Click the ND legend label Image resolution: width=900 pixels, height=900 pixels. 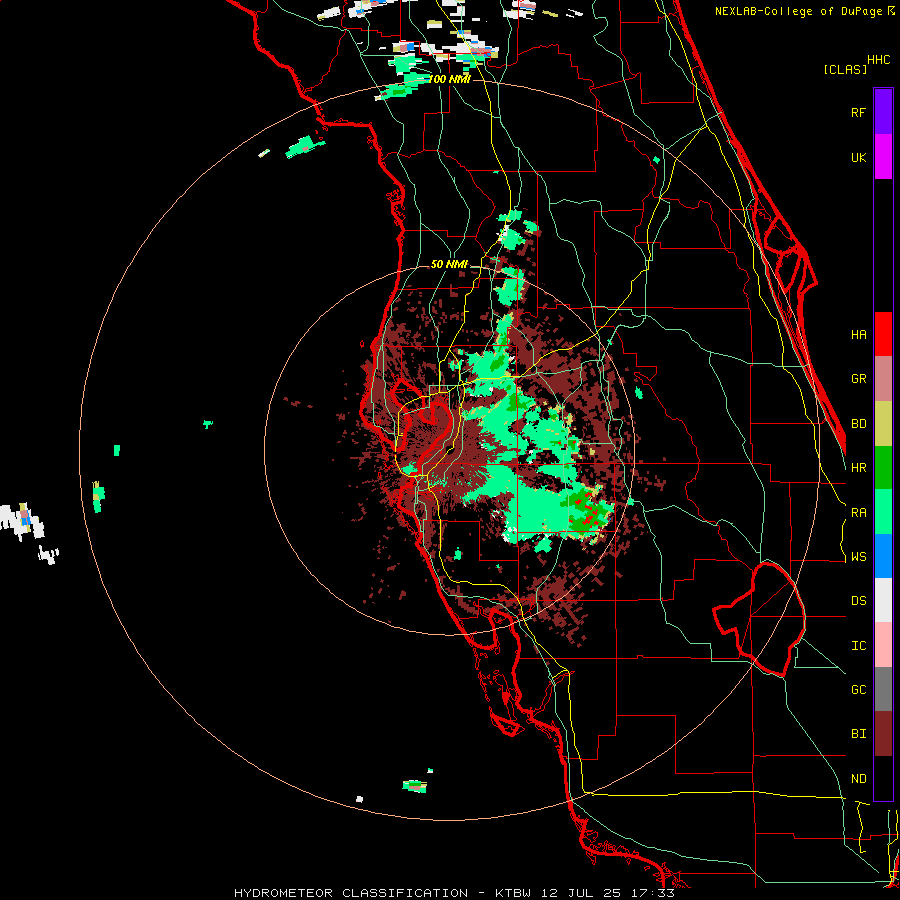coord(858,778)
